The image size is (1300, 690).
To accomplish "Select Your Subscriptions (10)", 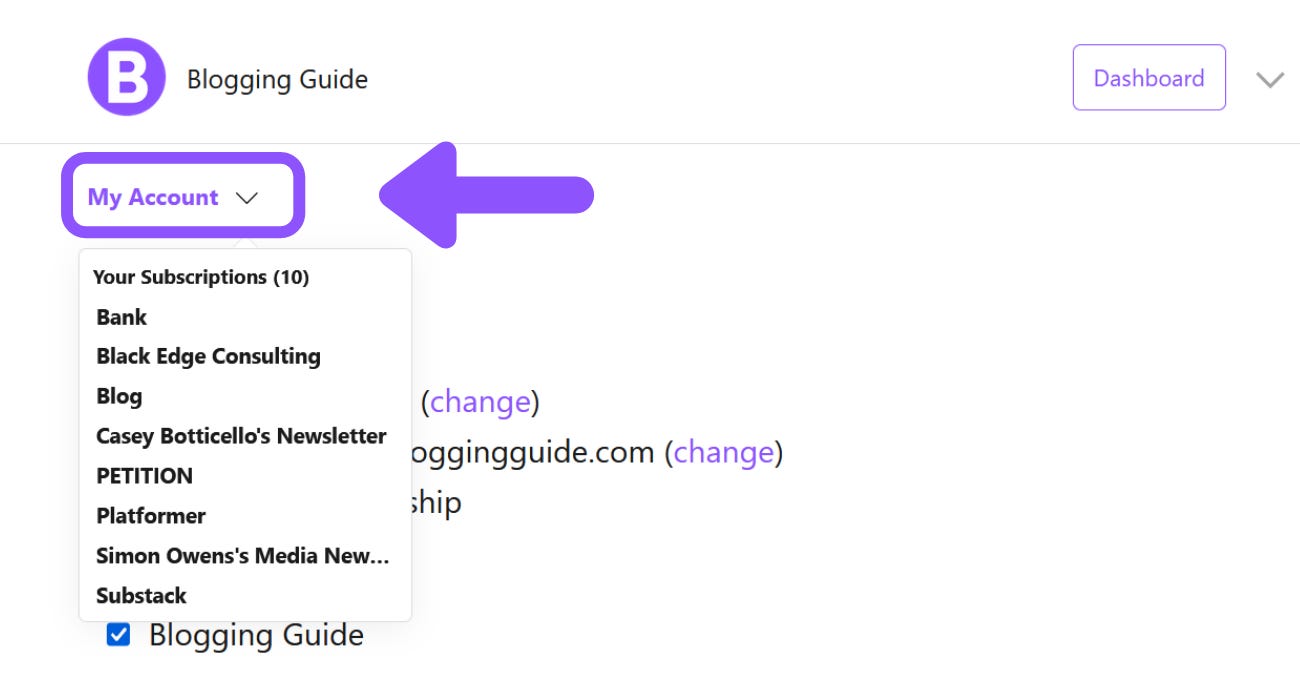I will pyautogui.click(x=200, y=277).
